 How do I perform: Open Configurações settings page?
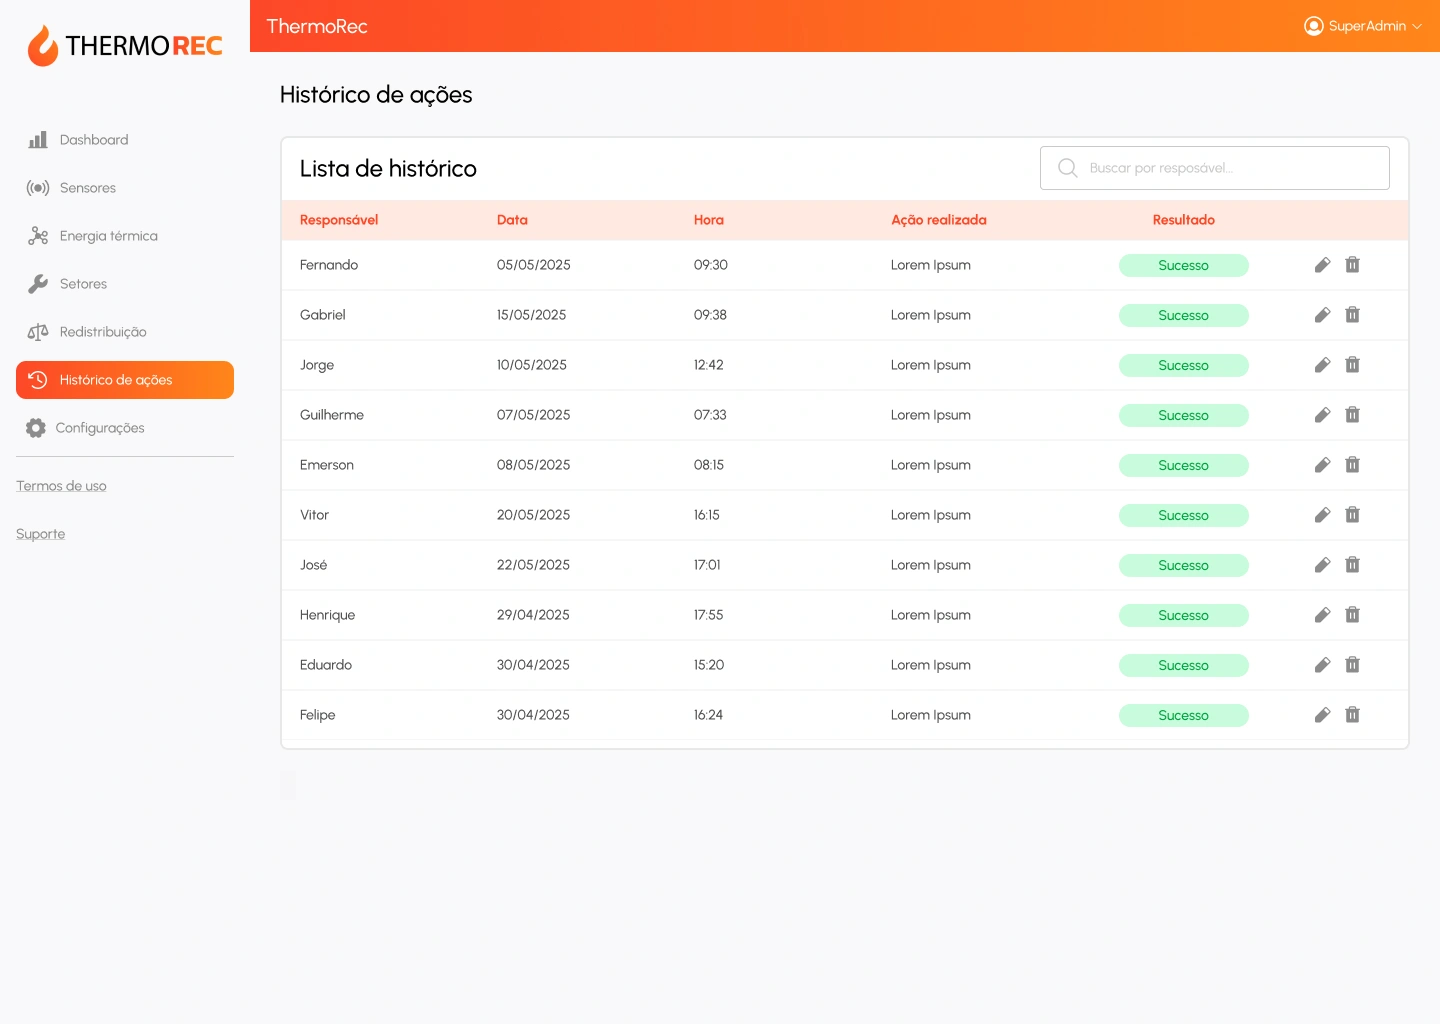pyautogui.click(x=99, y=428)
